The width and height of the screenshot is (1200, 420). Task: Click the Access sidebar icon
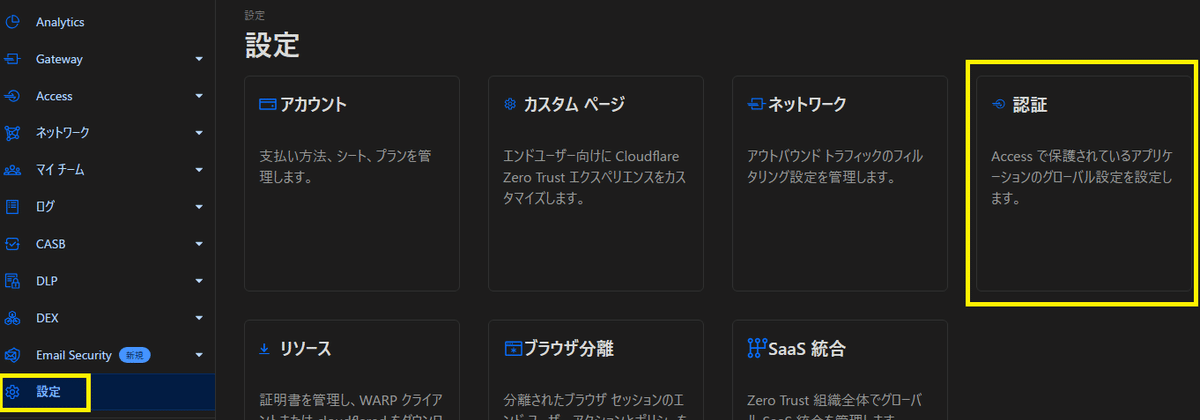pyautogui.click(x=13, y=96)
